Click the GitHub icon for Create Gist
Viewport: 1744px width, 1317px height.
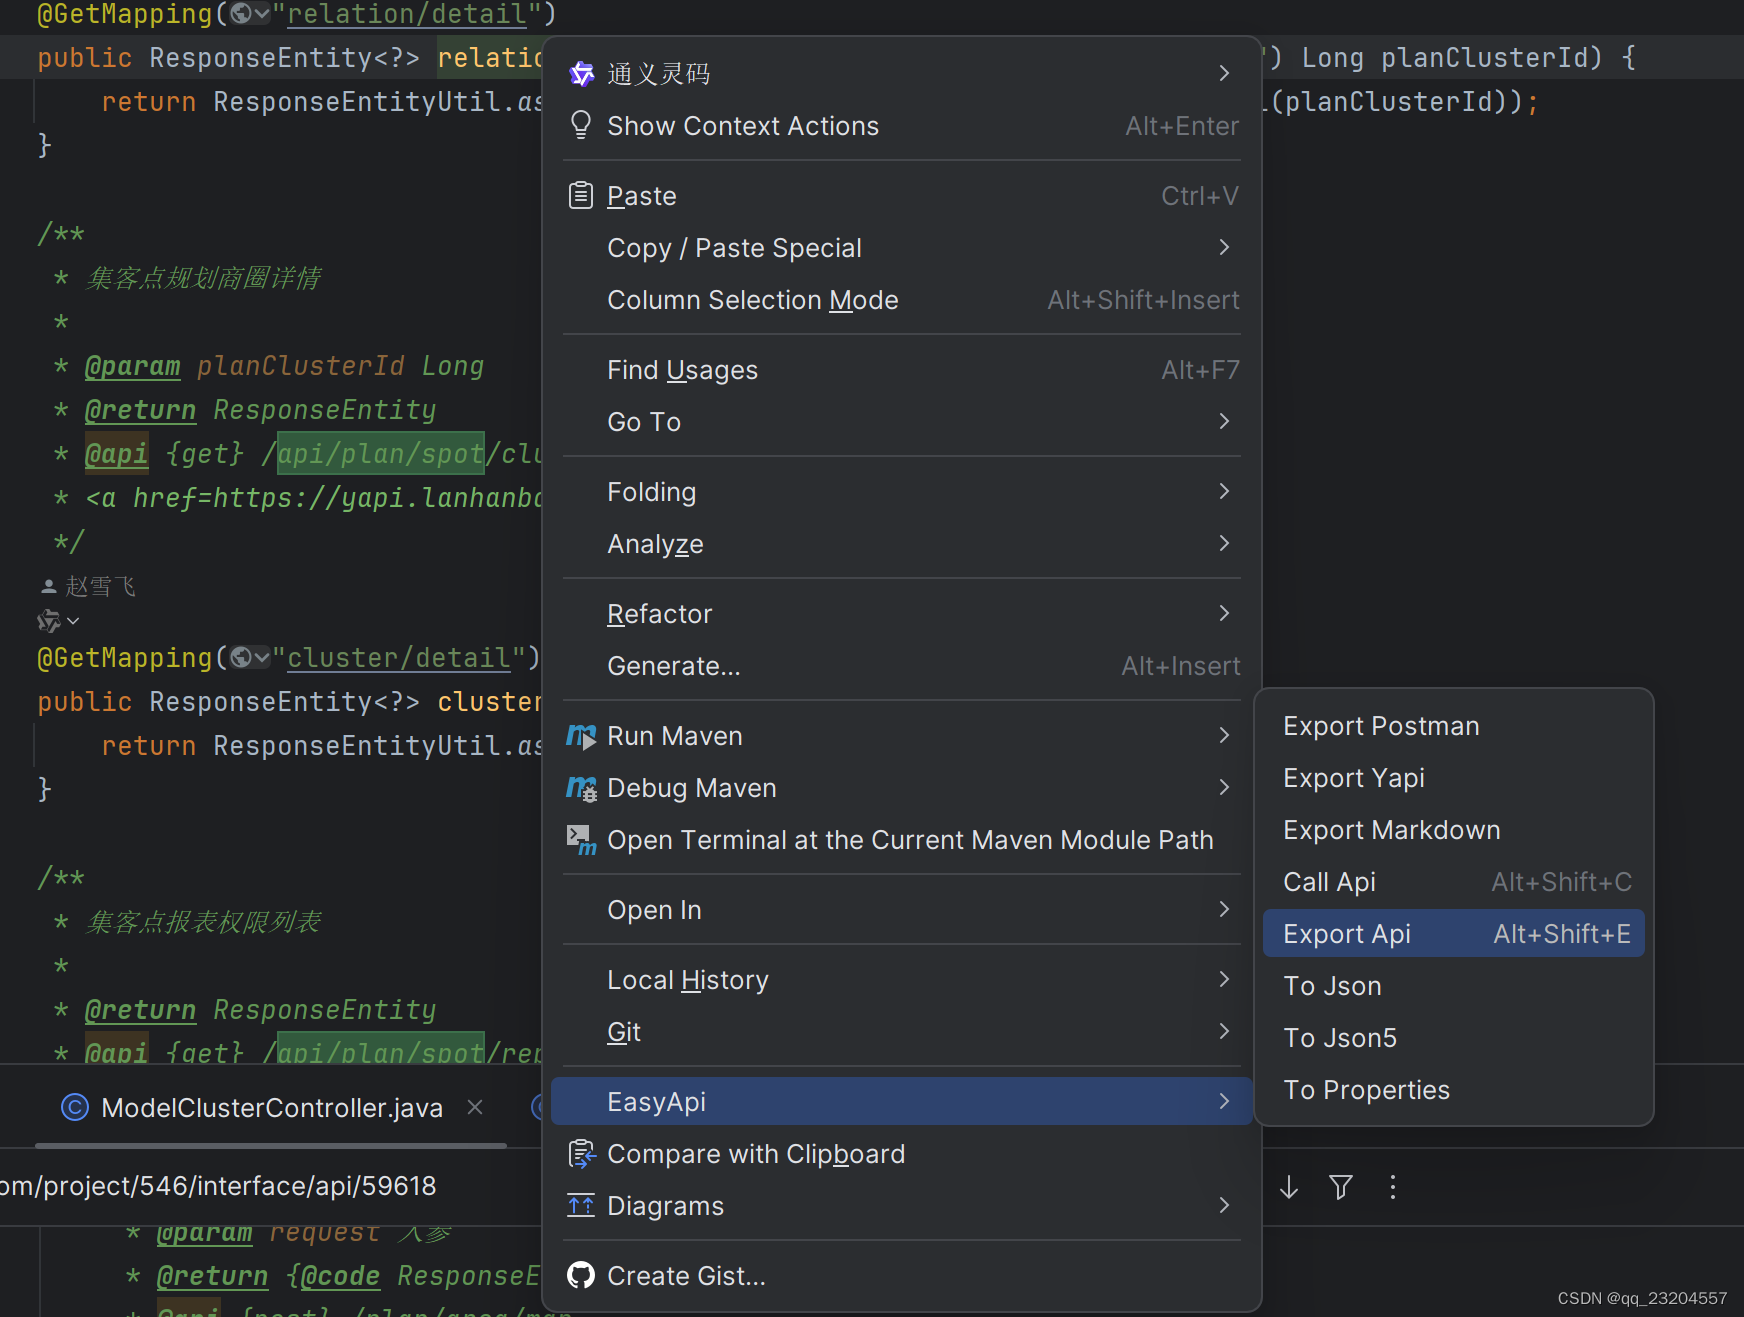pyautogui.click(x=581, y=1276)
